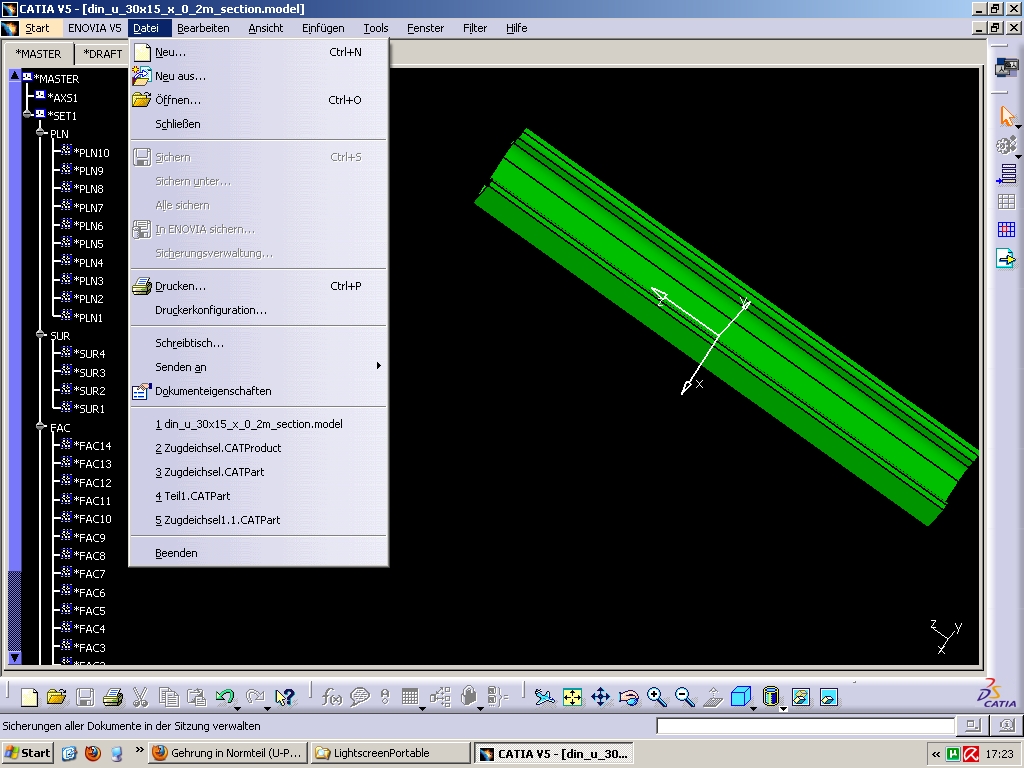
Task: Click the shading render style cylinder icon
Action: tap(771, 697)
